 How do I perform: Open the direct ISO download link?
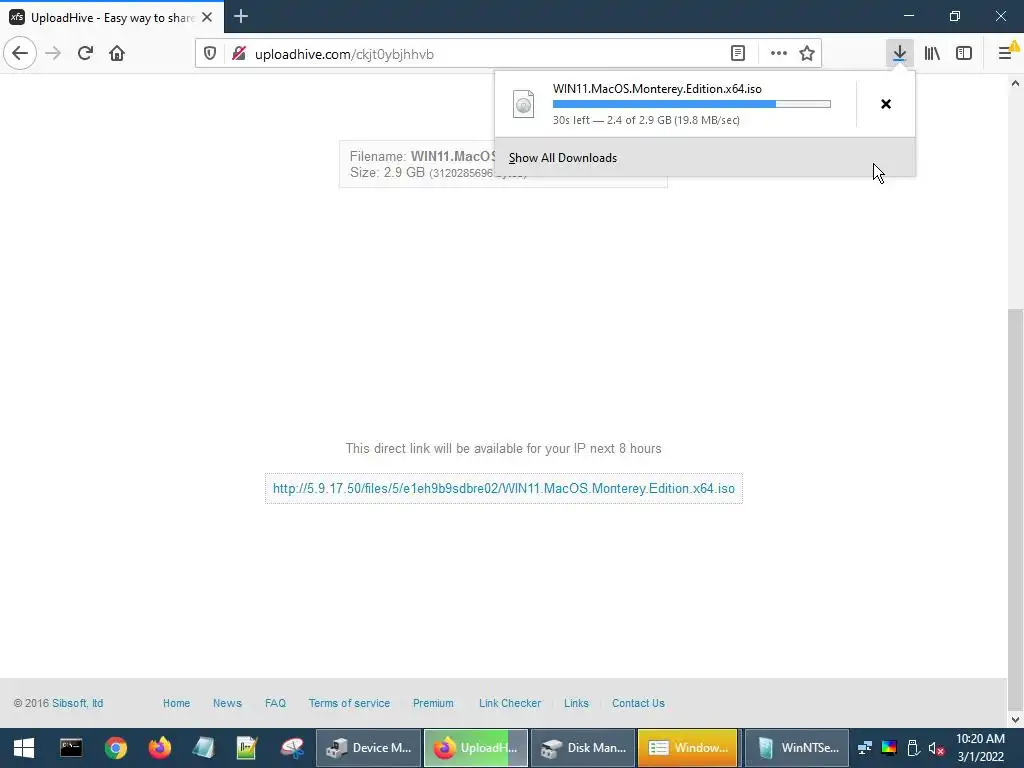click(x=504, y=488)
